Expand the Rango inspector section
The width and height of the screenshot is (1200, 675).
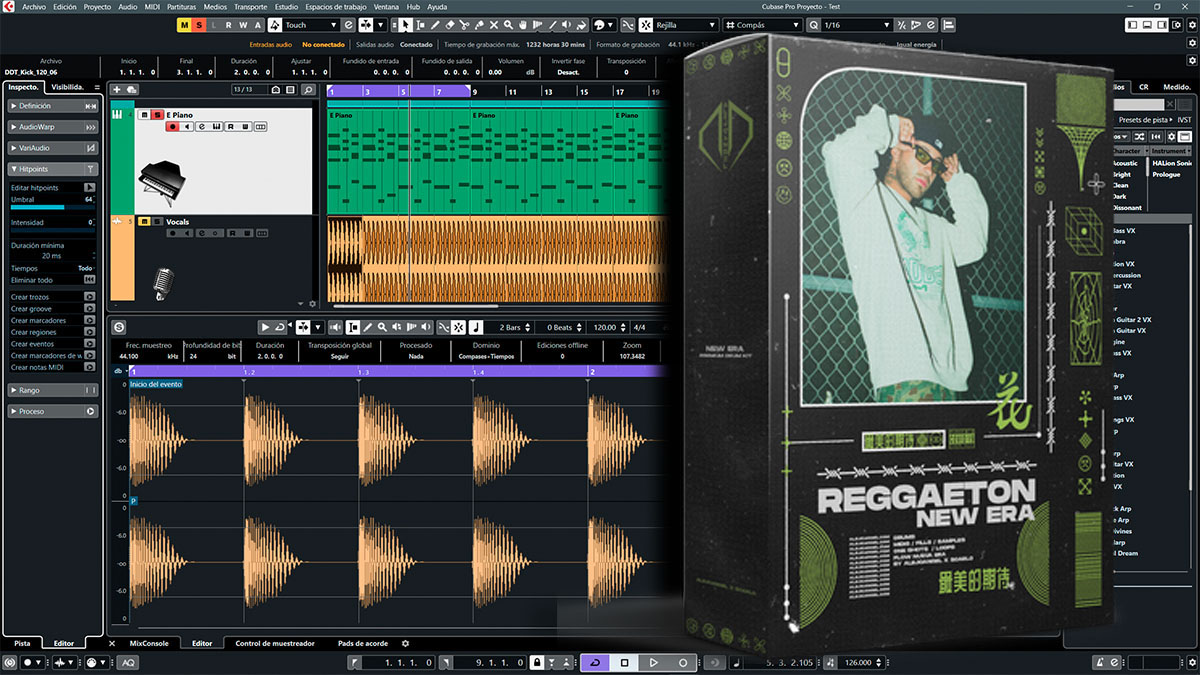point(54,390)
